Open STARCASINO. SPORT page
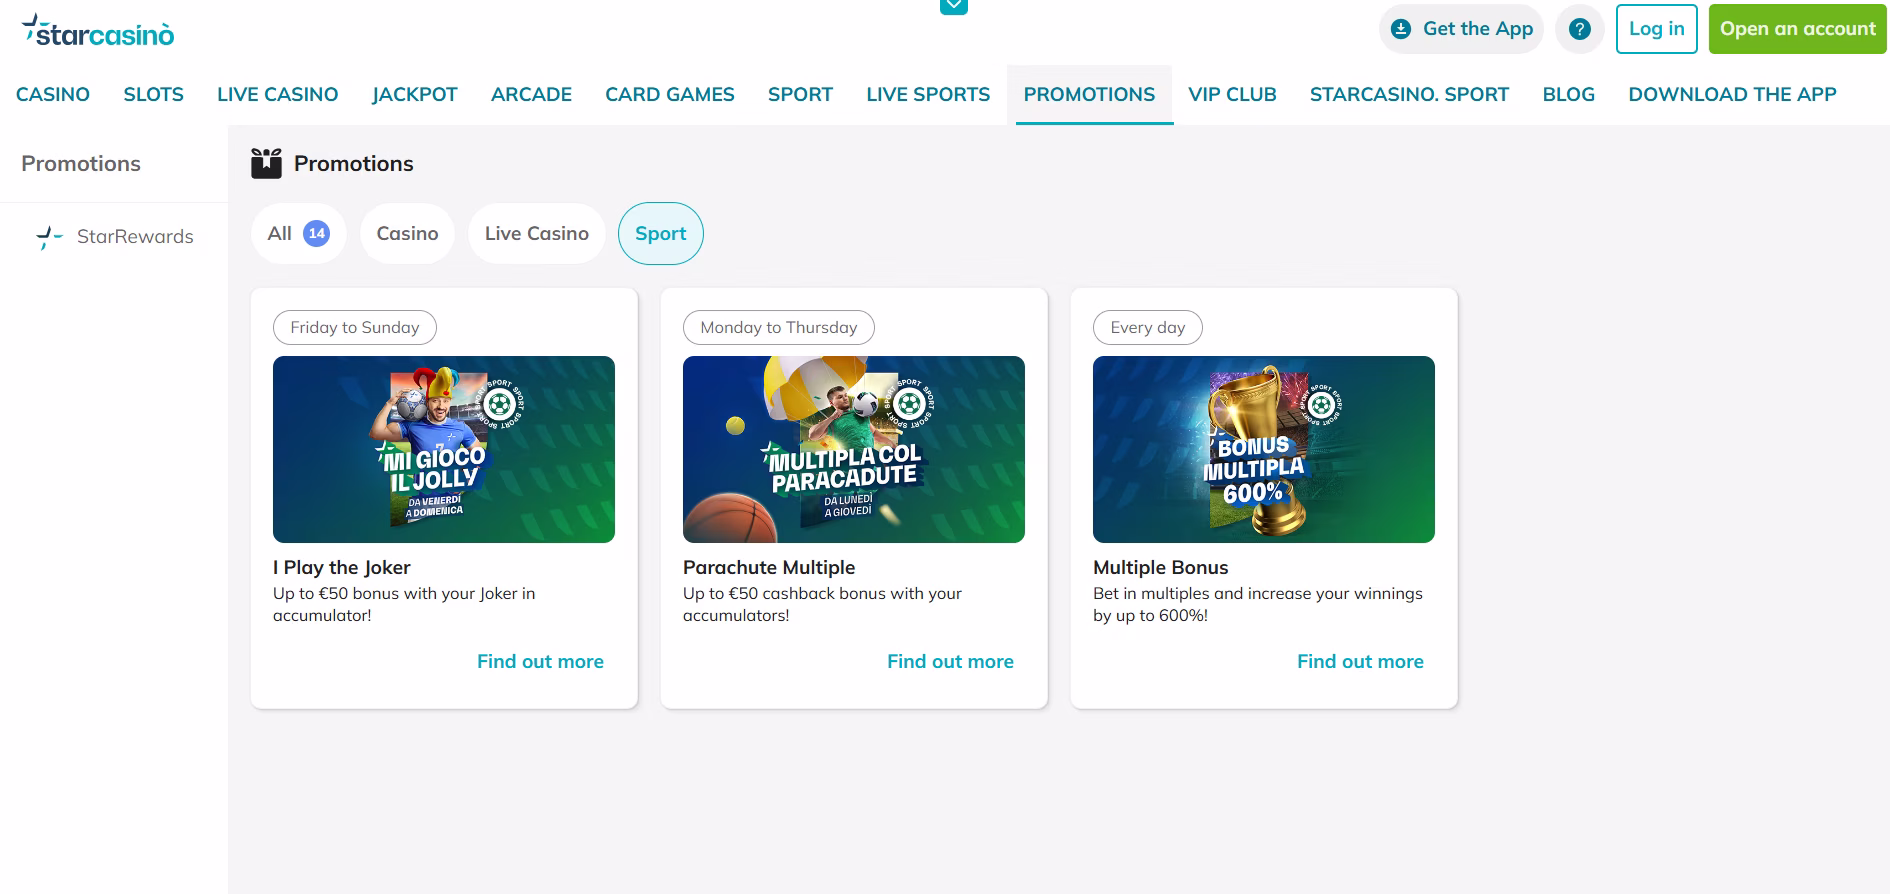The width and height of the screenshot is (1890, 894). (1409, 94)
